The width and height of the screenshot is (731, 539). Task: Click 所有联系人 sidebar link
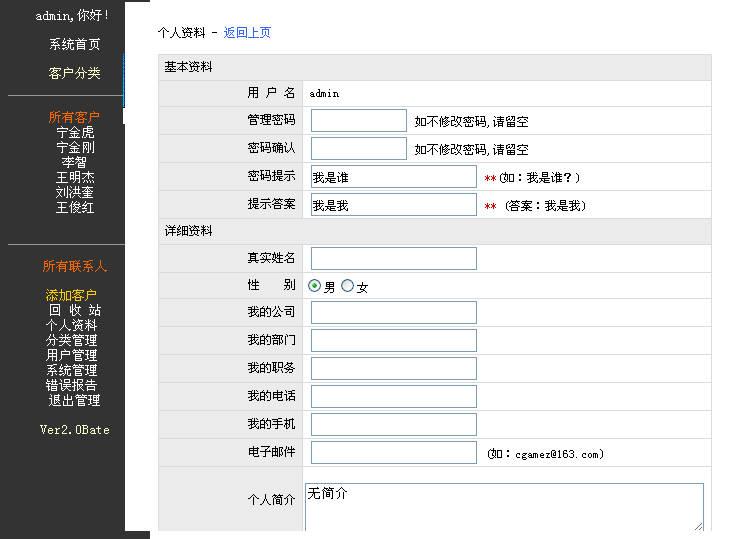coord(74,267)
